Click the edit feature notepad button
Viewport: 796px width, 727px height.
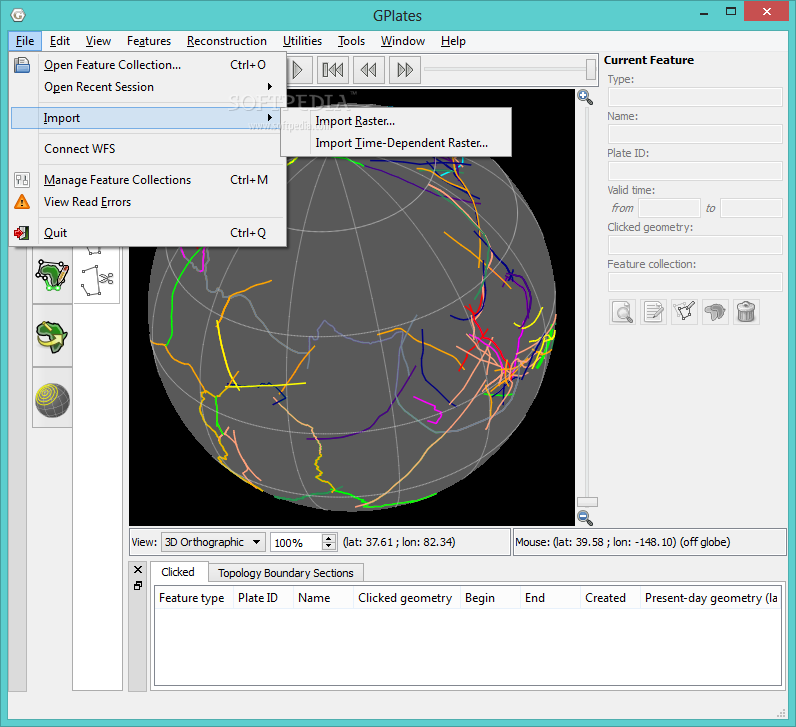[x=653, y=312]
